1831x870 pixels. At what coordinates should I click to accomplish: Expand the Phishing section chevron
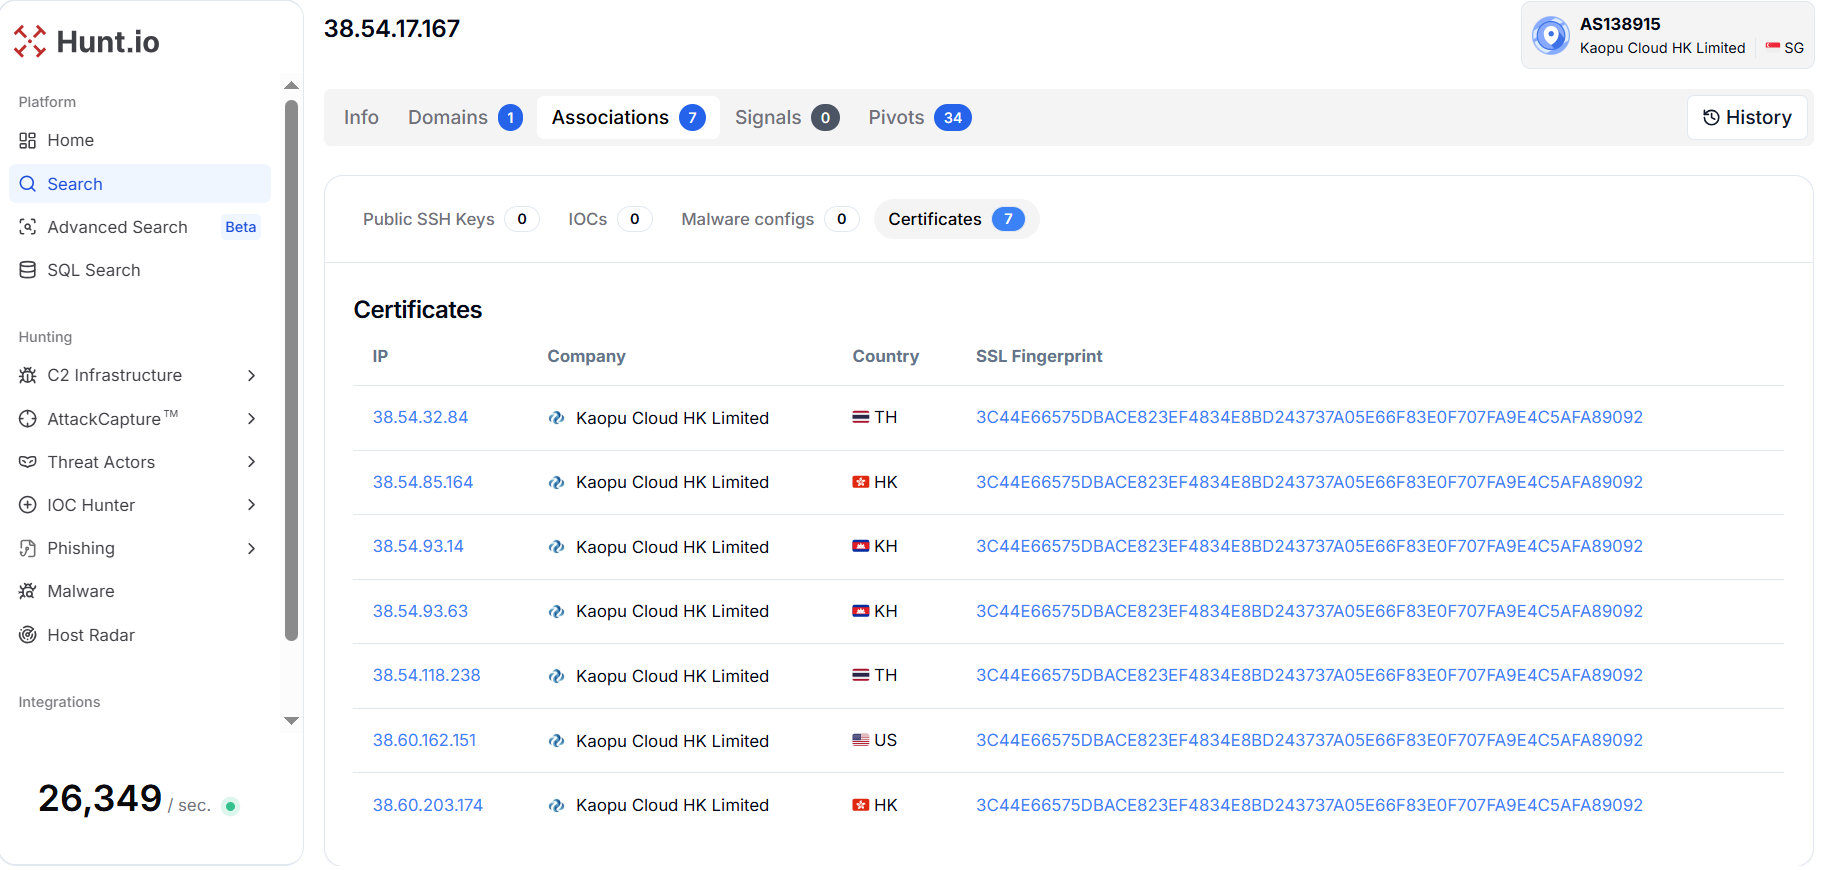pos(251,548)
